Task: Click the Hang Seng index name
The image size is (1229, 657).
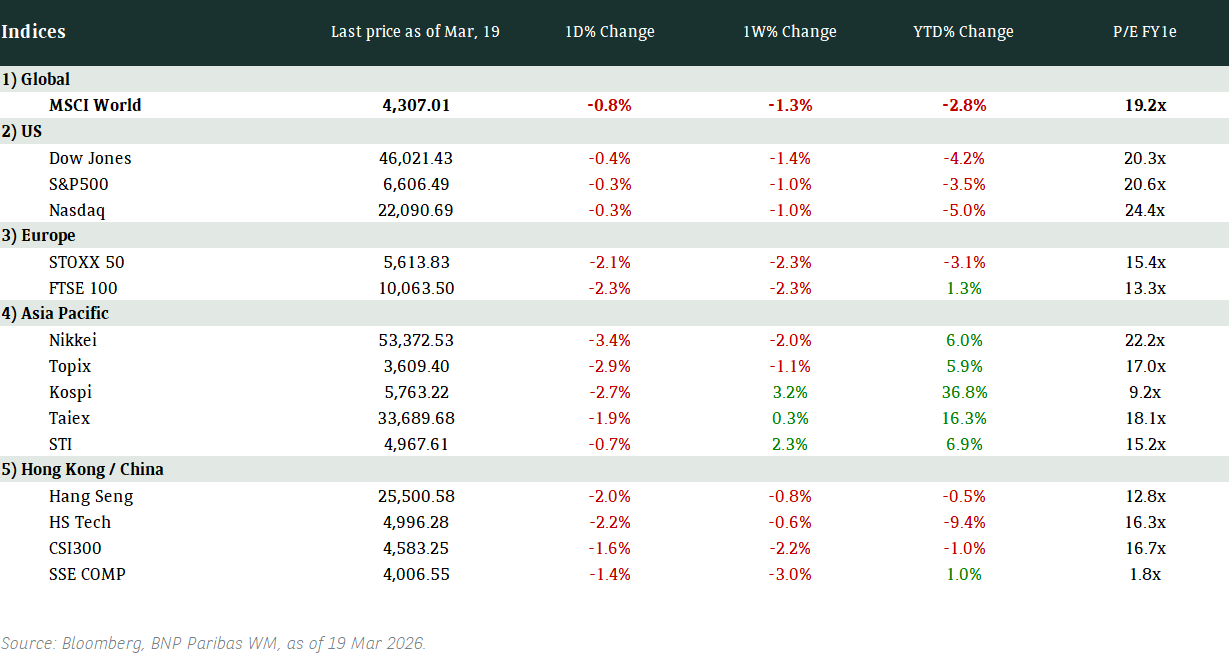Action: coord(91,496)
